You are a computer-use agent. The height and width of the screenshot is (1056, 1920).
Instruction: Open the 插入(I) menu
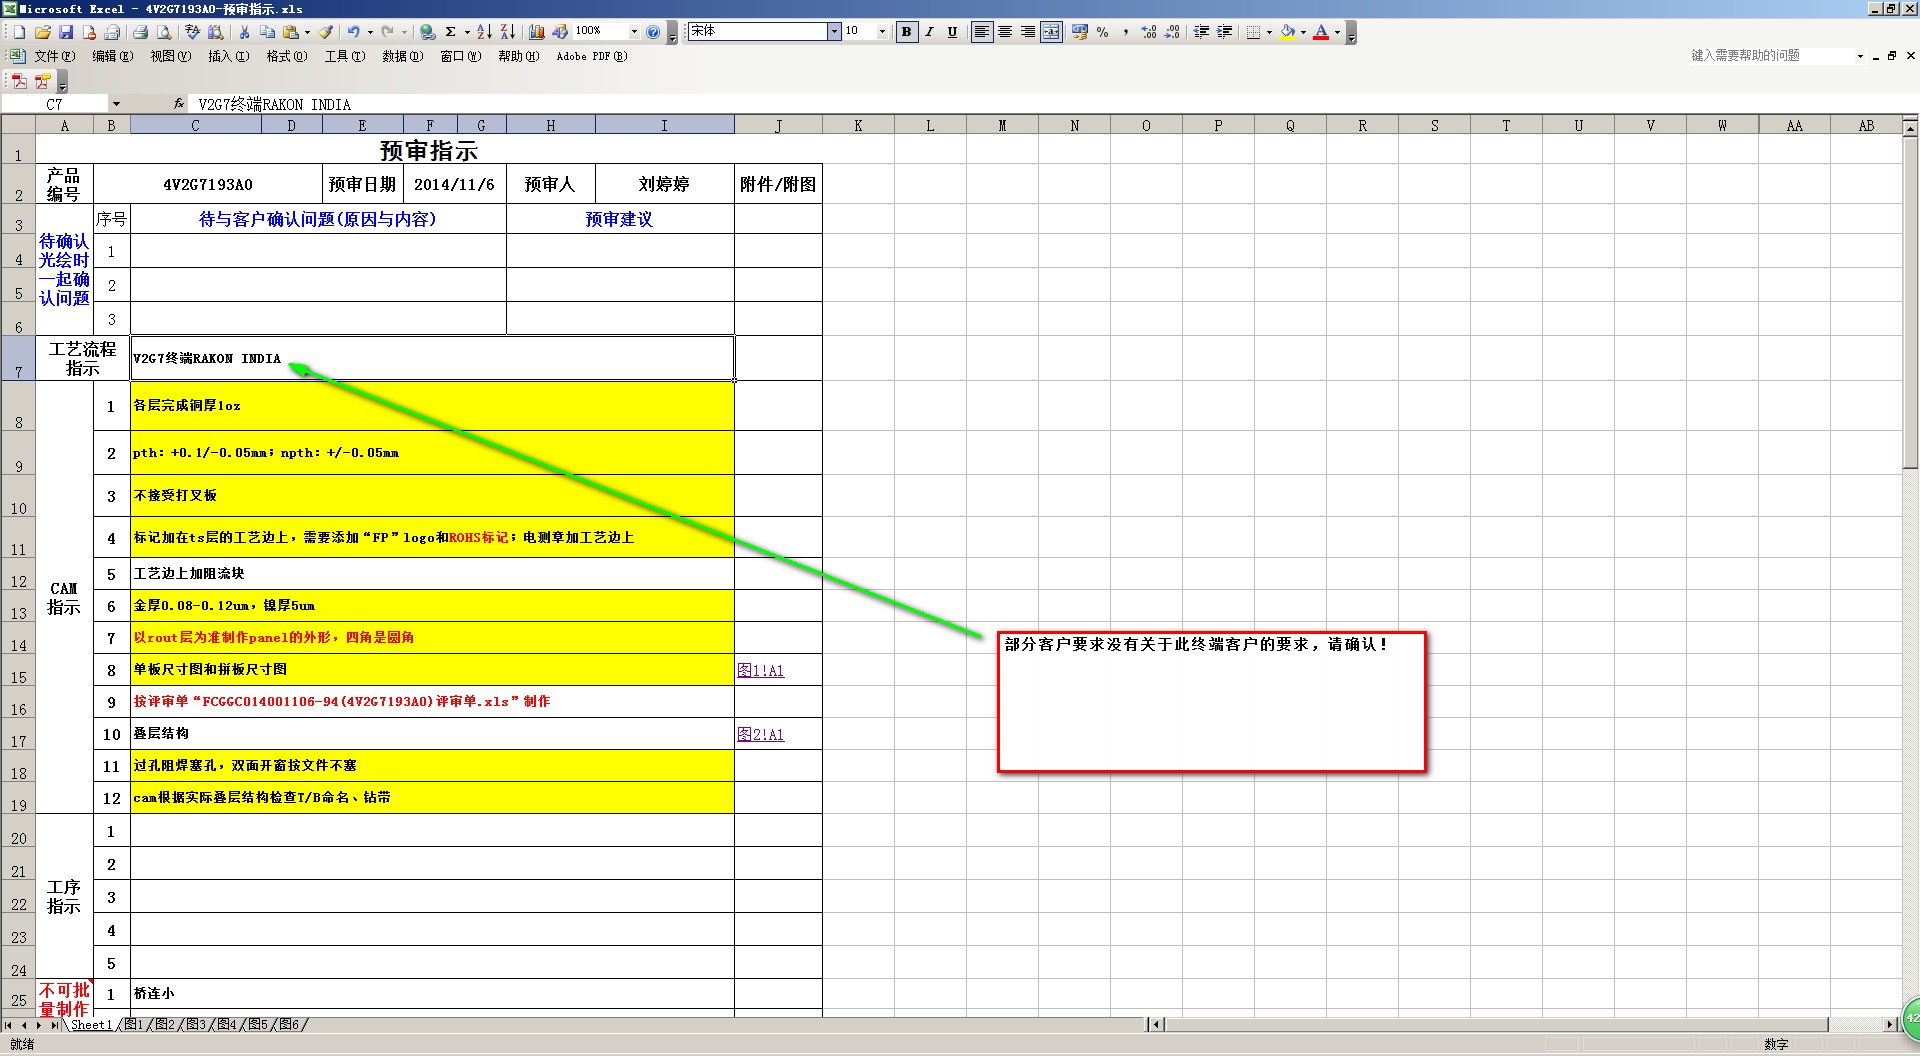click(x=228, y=56)
